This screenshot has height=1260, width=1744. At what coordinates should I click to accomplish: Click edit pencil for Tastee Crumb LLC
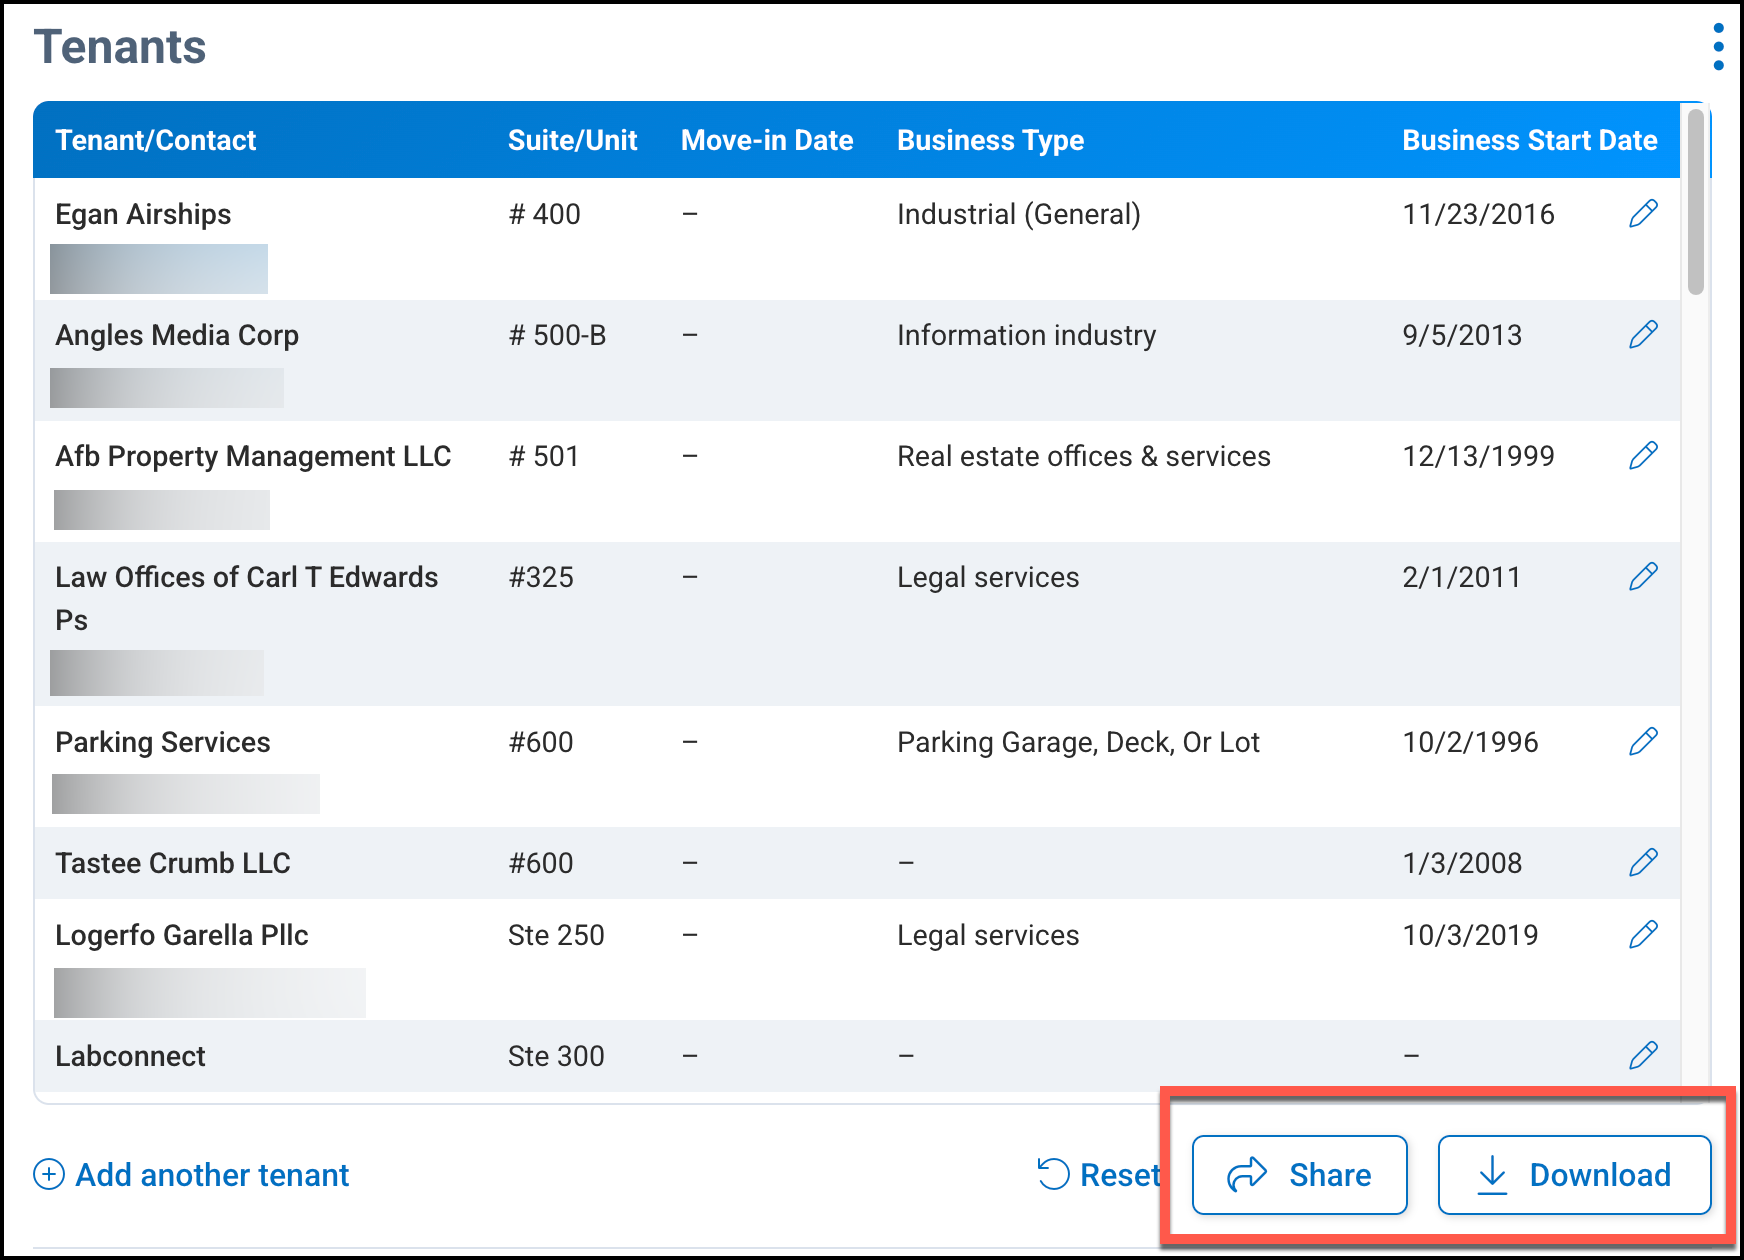pos(1643,862)
